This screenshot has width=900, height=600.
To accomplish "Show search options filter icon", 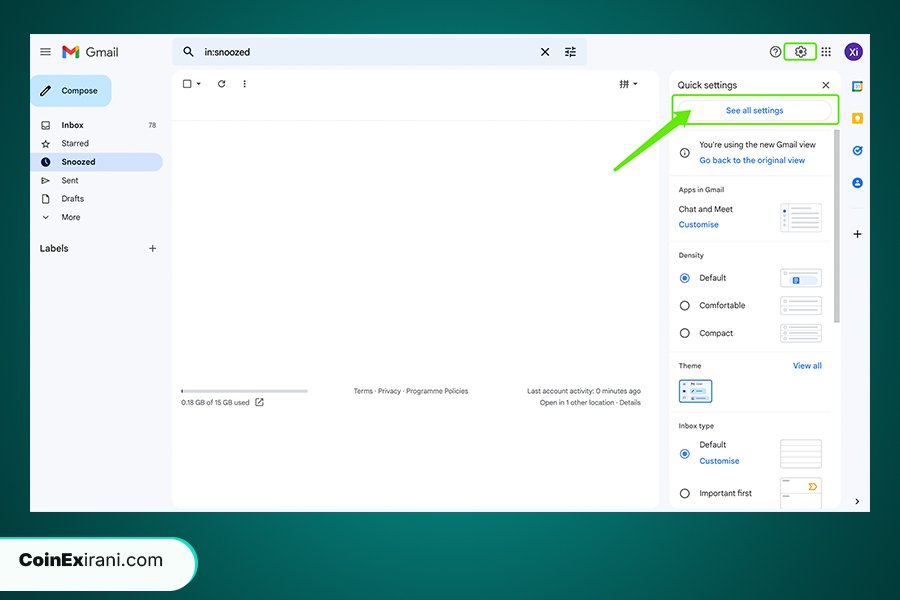I will pyautogui.click(x=570, y=52).
